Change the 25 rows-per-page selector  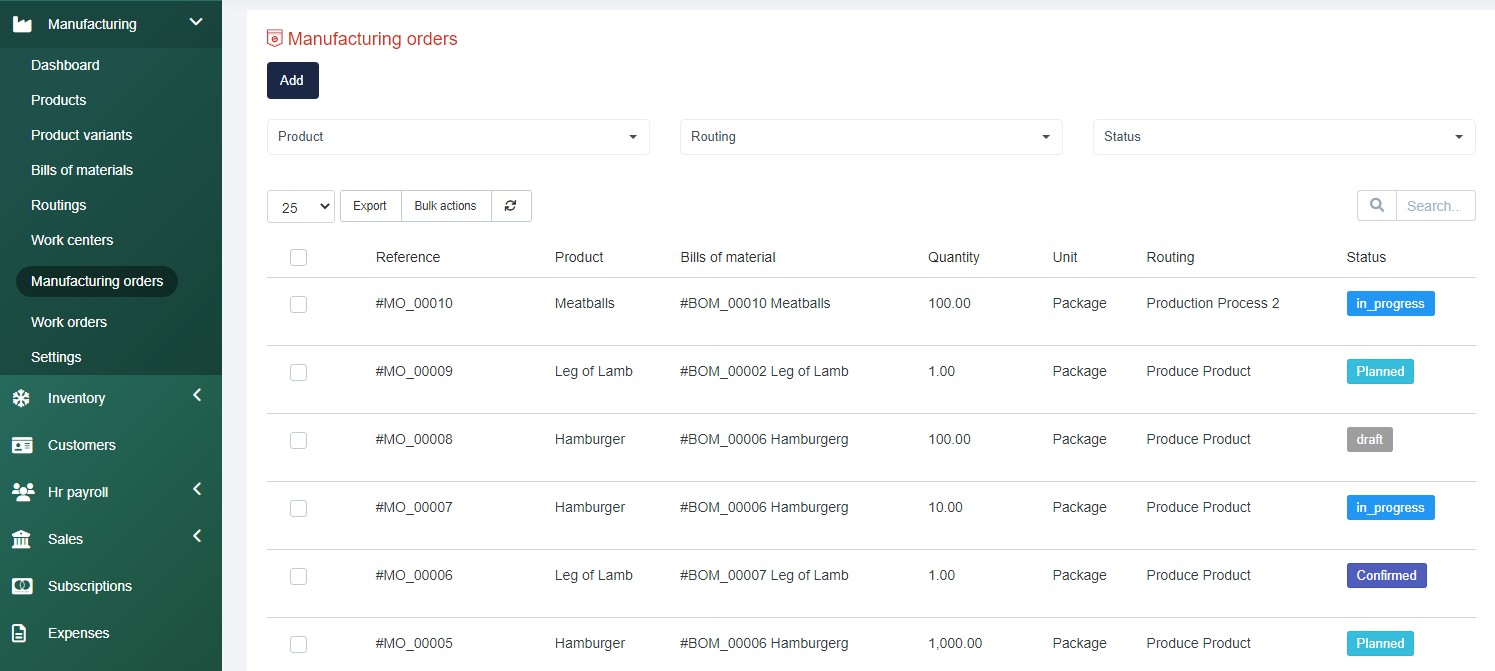coord(301,207)
